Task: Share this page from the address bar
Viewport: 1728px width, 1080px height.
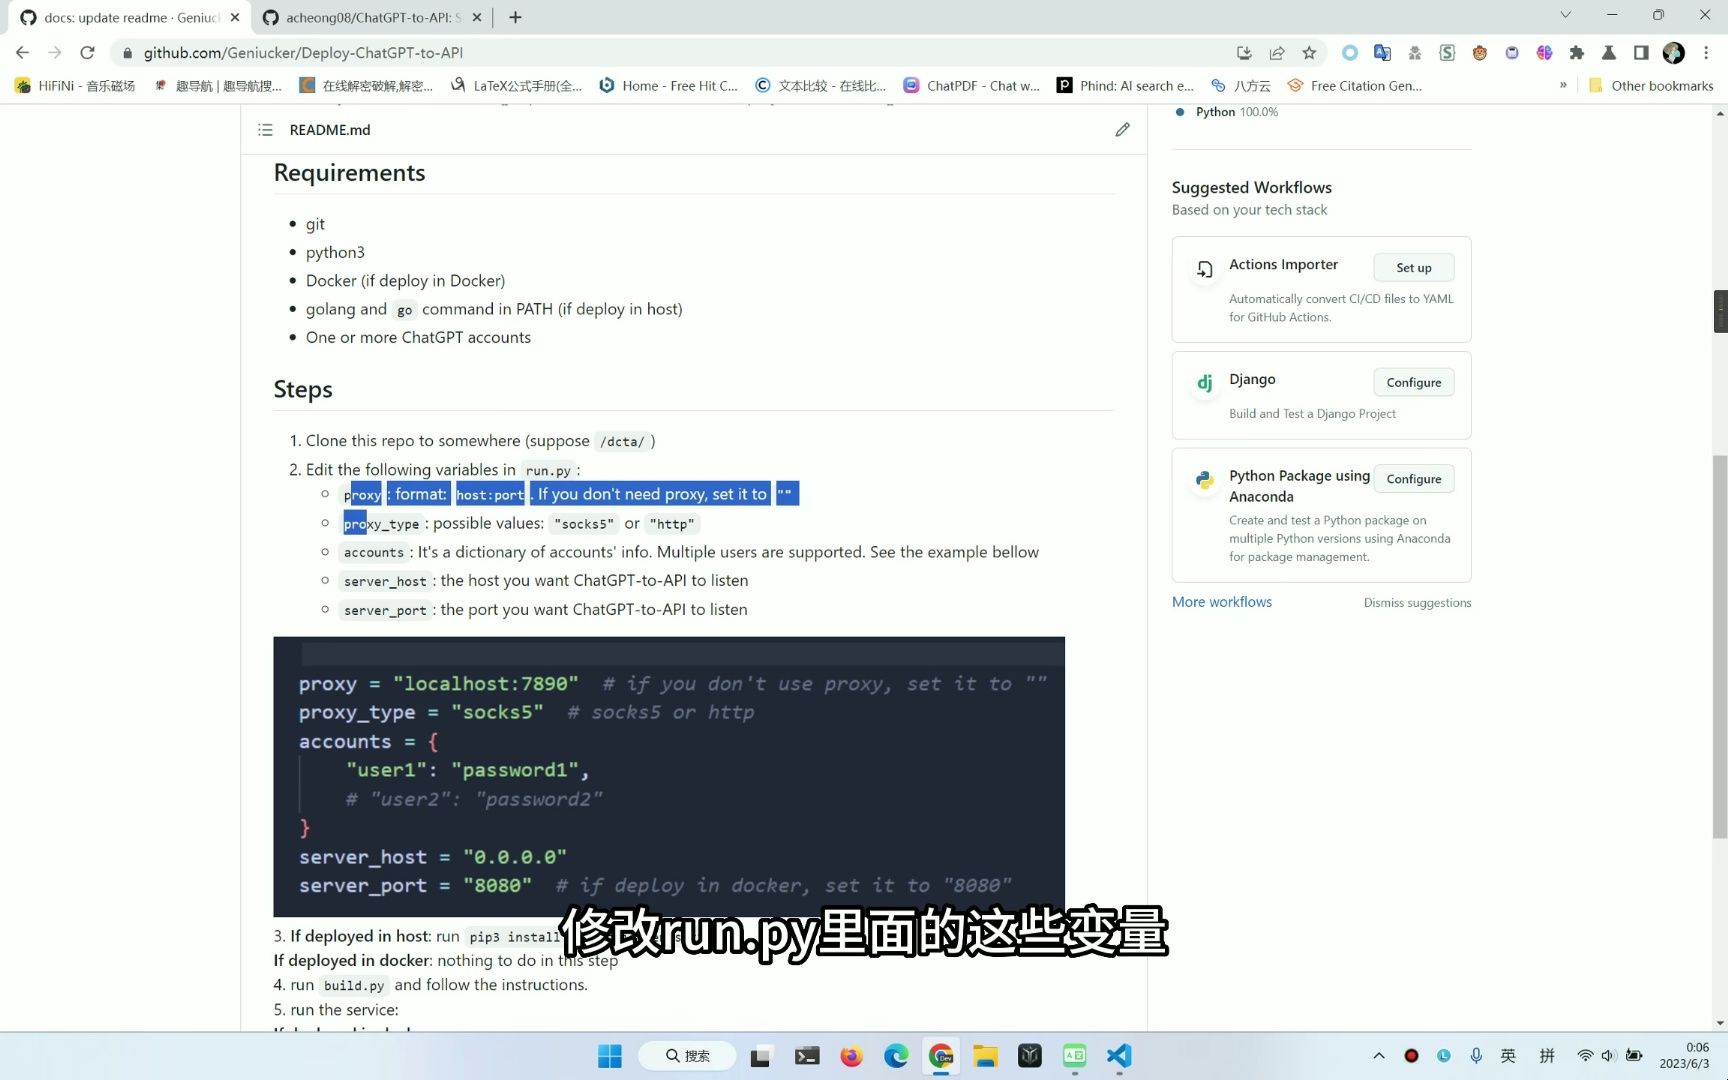Action: tap(1277, 53)
